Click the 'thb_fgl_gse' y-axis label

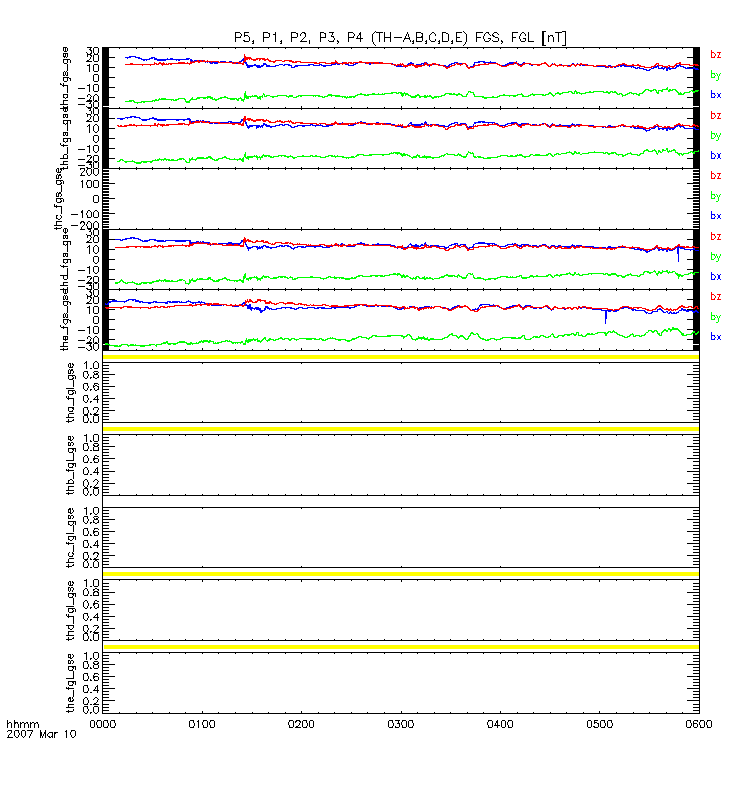70,465
